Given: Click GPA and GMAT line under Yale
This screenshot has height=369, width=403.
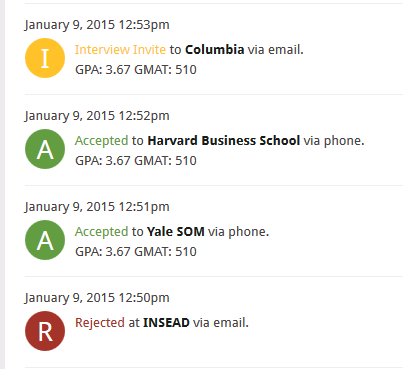Looking at the screenshot, I should (136, 252).
